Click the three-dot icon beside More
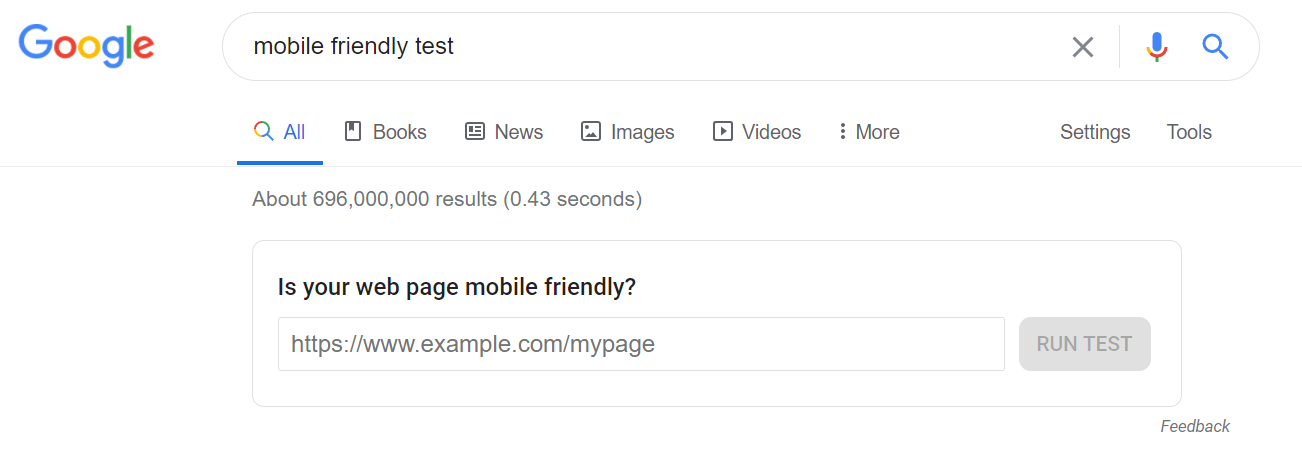 [x=843, y=131]
